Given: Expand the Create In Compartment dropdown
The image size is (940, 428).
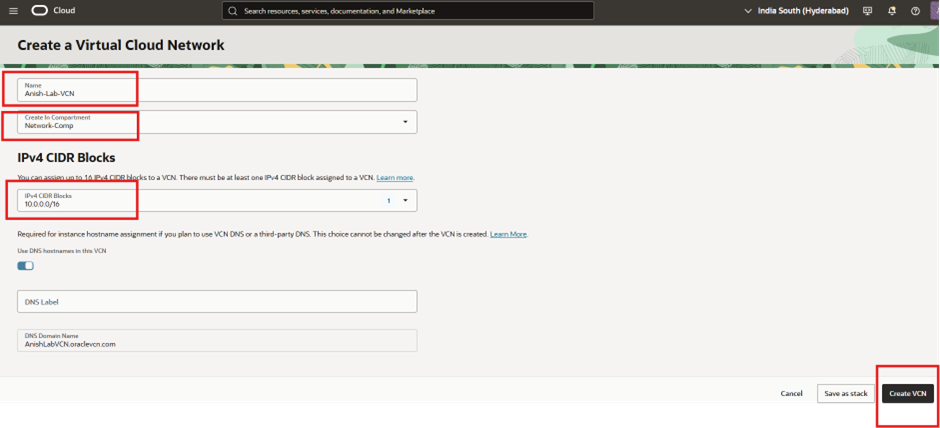Looking at the screenshot, I should [x=405, y=122].
